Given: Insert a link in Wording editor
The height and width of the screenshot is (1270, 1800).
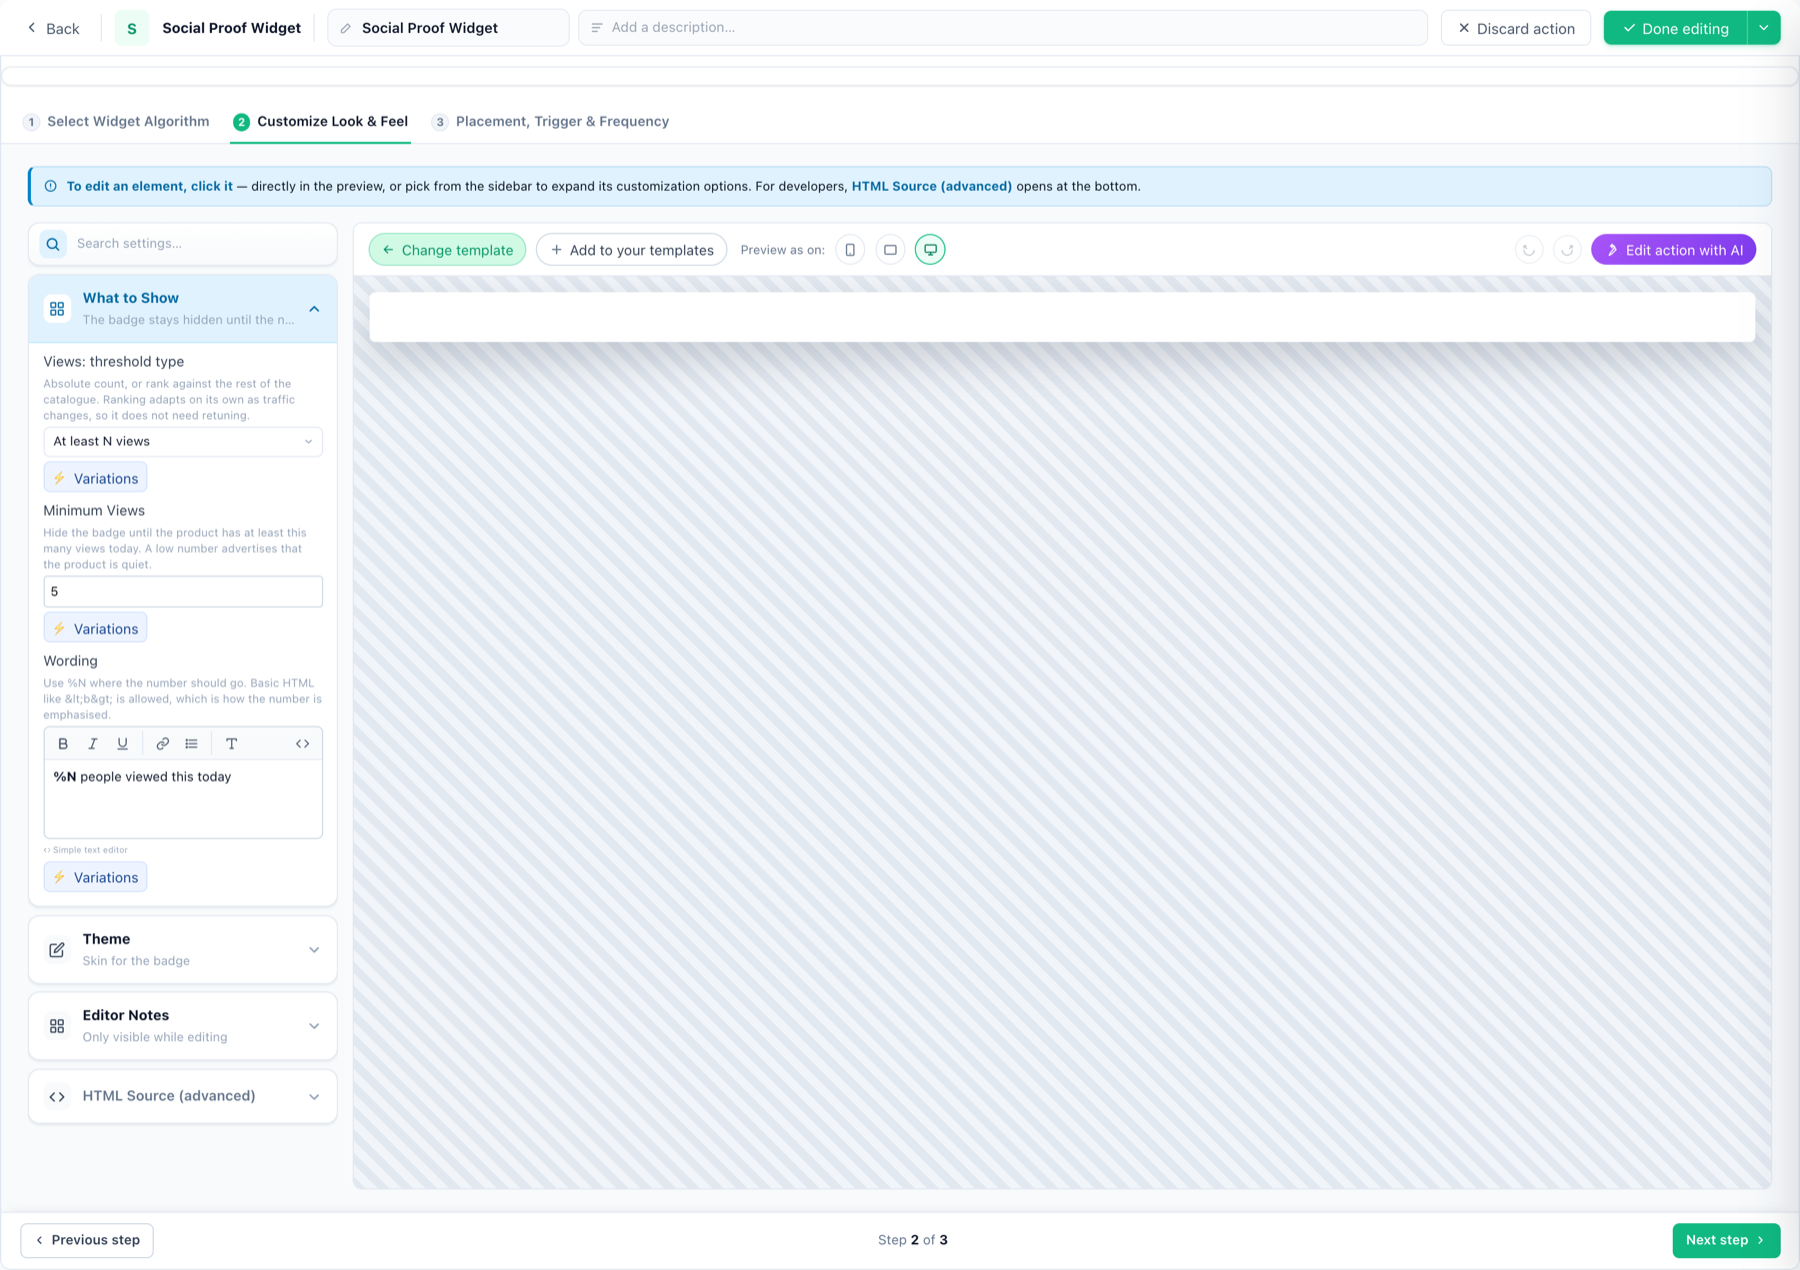Looking at the screenshot, I should [x=162, y=744].
